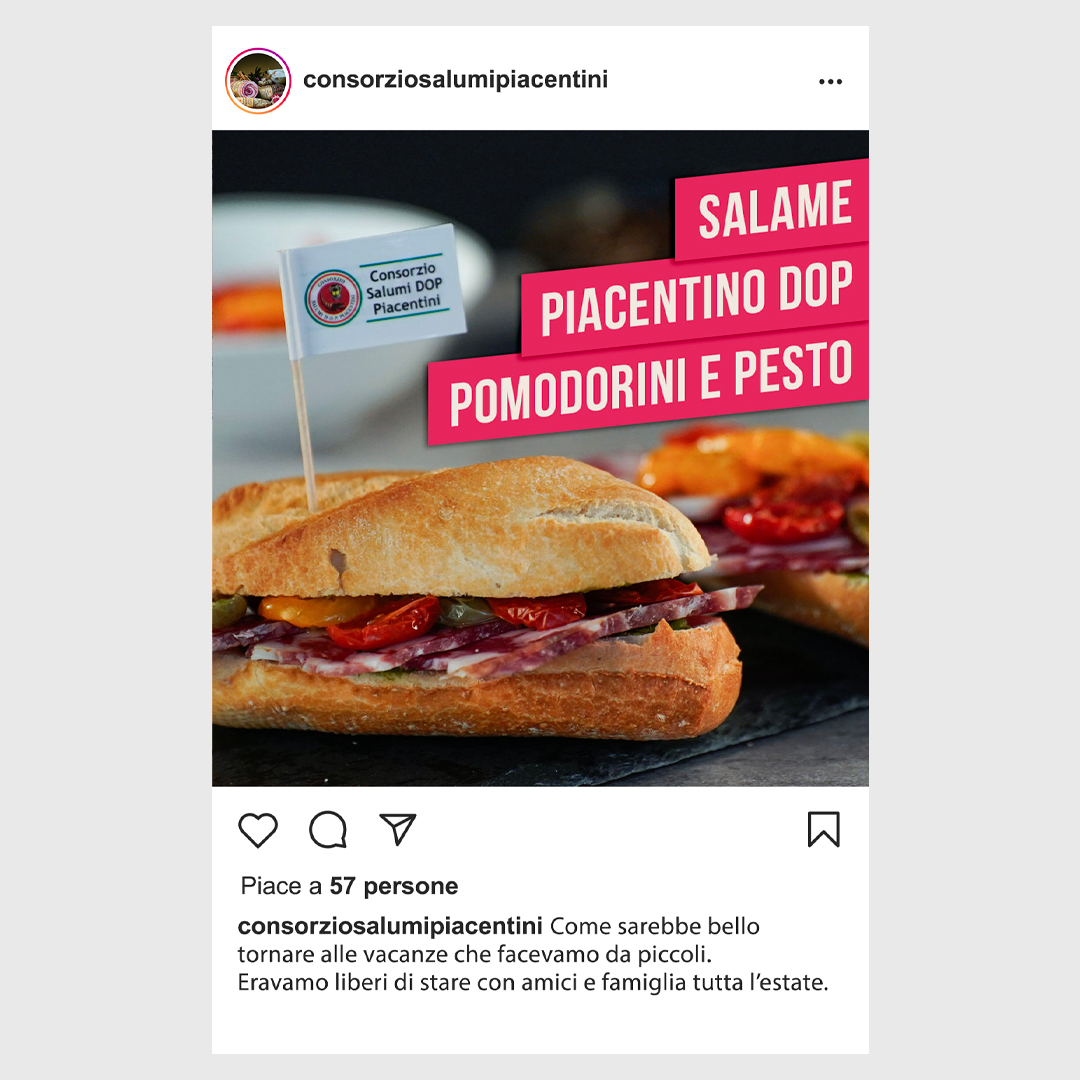Click the round Consorzio logo on the flag
1080x1080 pixels.
point(333,298)
